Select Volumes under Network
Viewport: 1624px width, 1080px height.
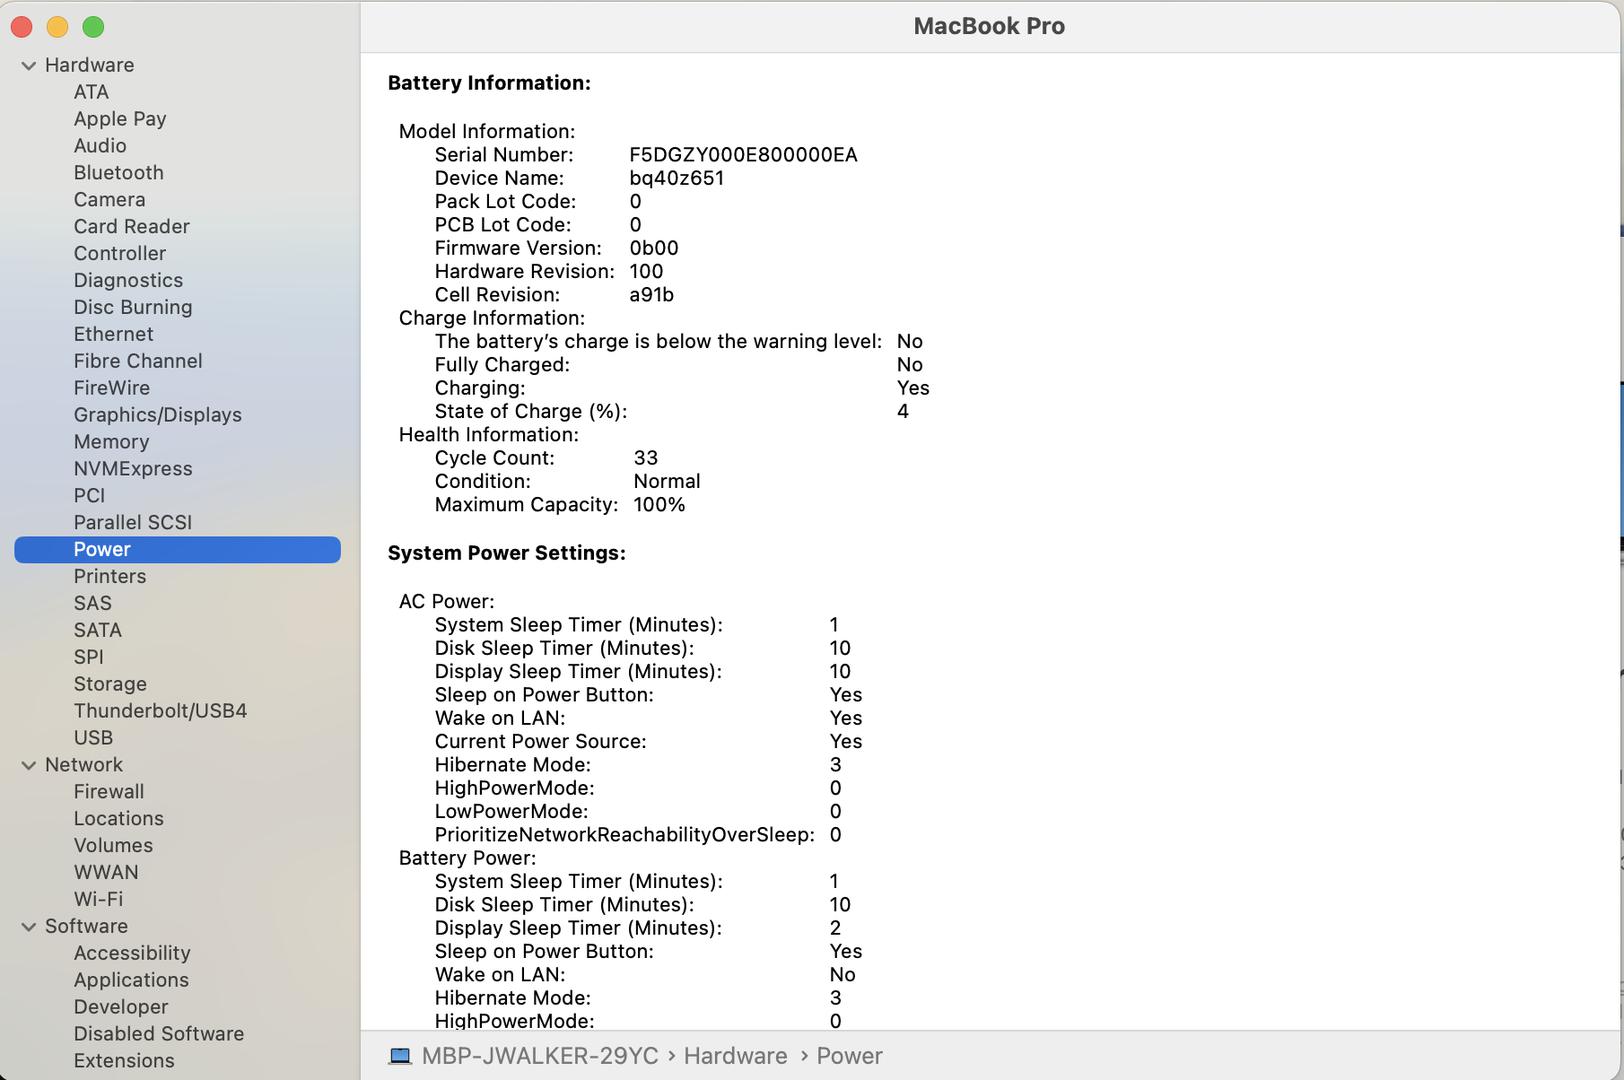pyautogui.click(x=113, y=847)
